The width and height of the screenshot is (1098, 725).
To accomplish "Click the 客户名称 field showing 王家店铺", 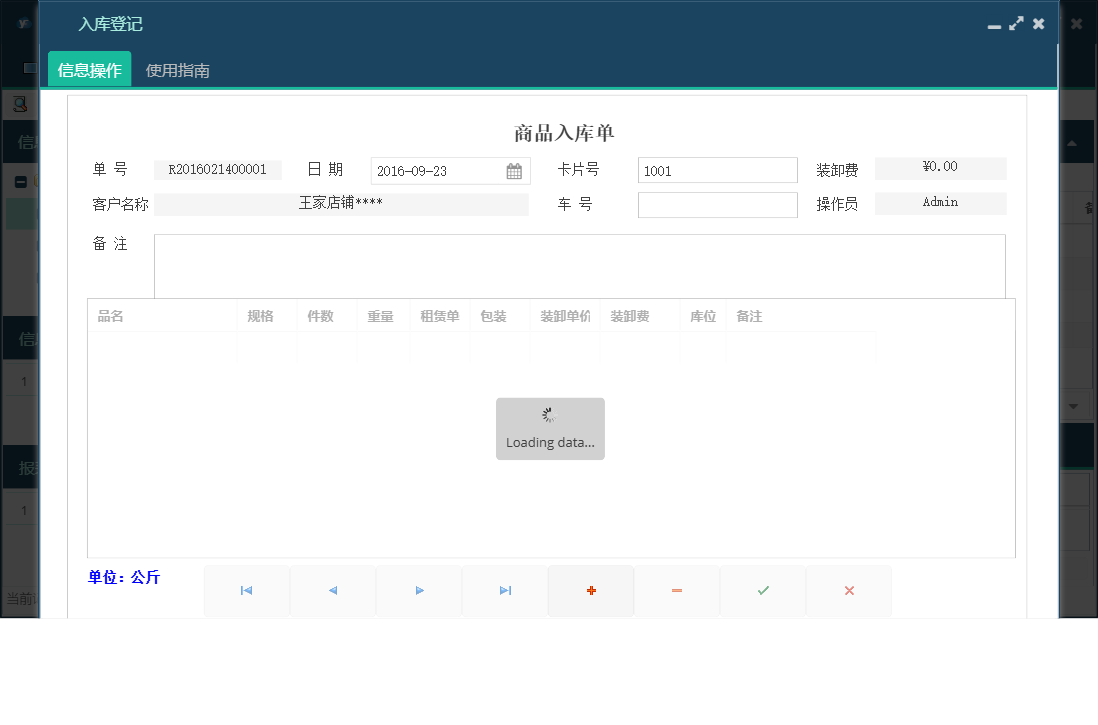I will (340, 204).
